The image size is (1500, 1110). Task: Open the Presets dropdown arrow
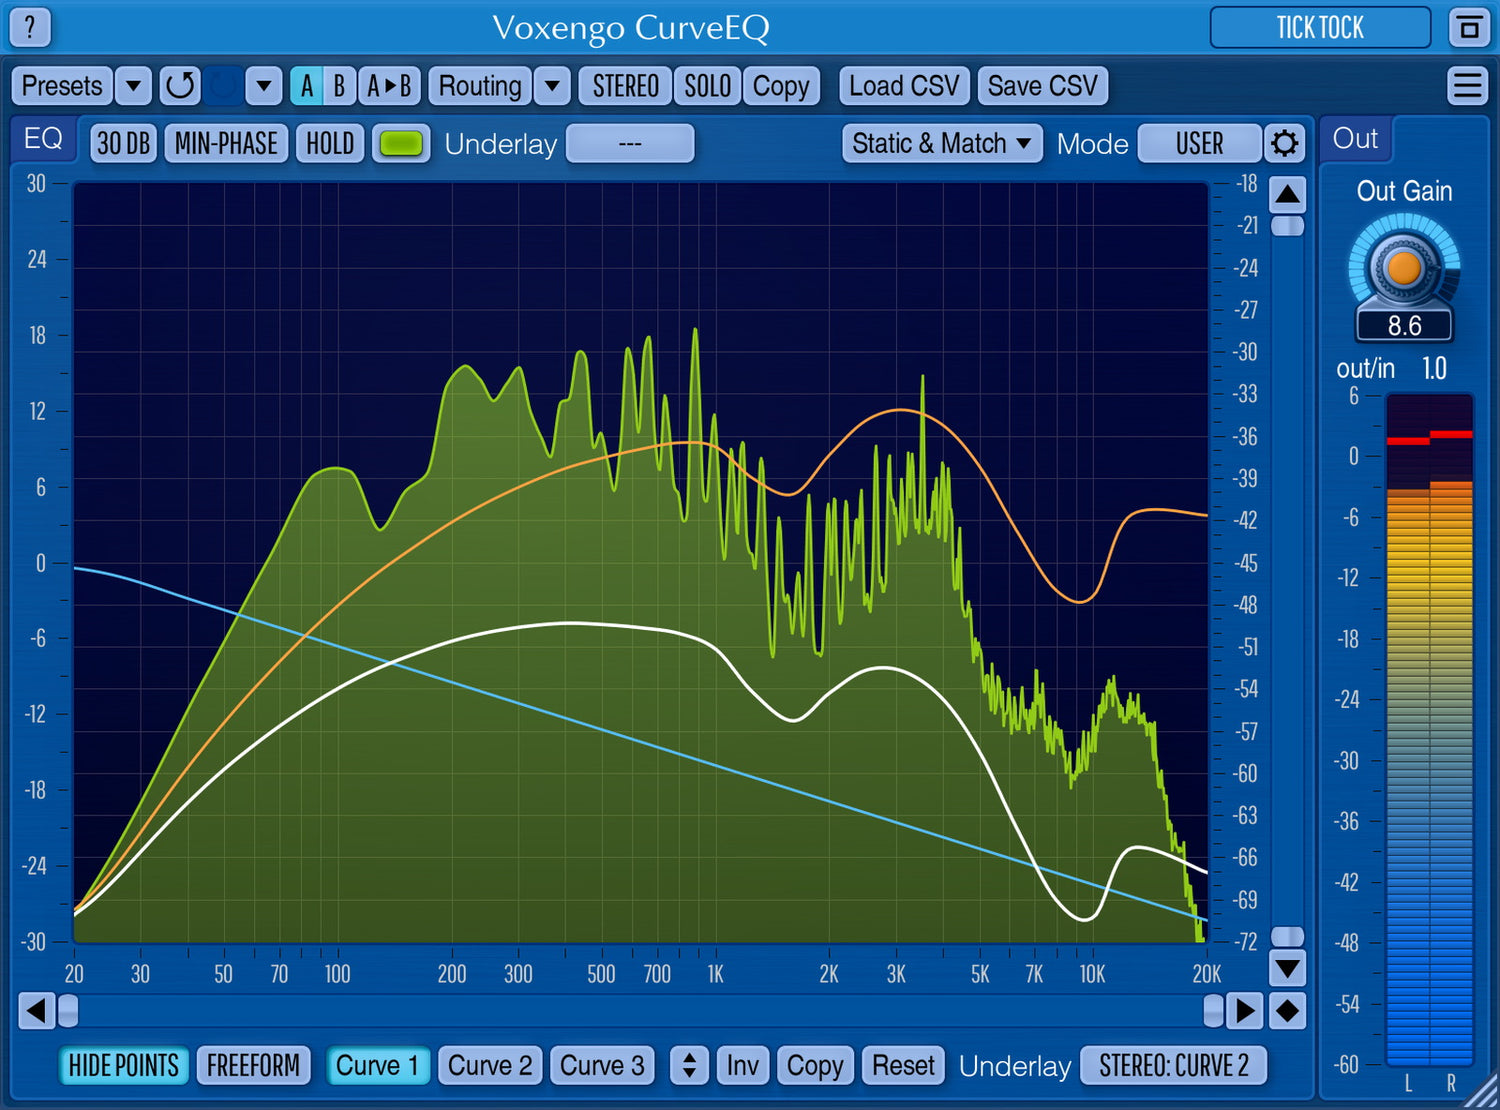pyautogui.click(x=133, y=86)
